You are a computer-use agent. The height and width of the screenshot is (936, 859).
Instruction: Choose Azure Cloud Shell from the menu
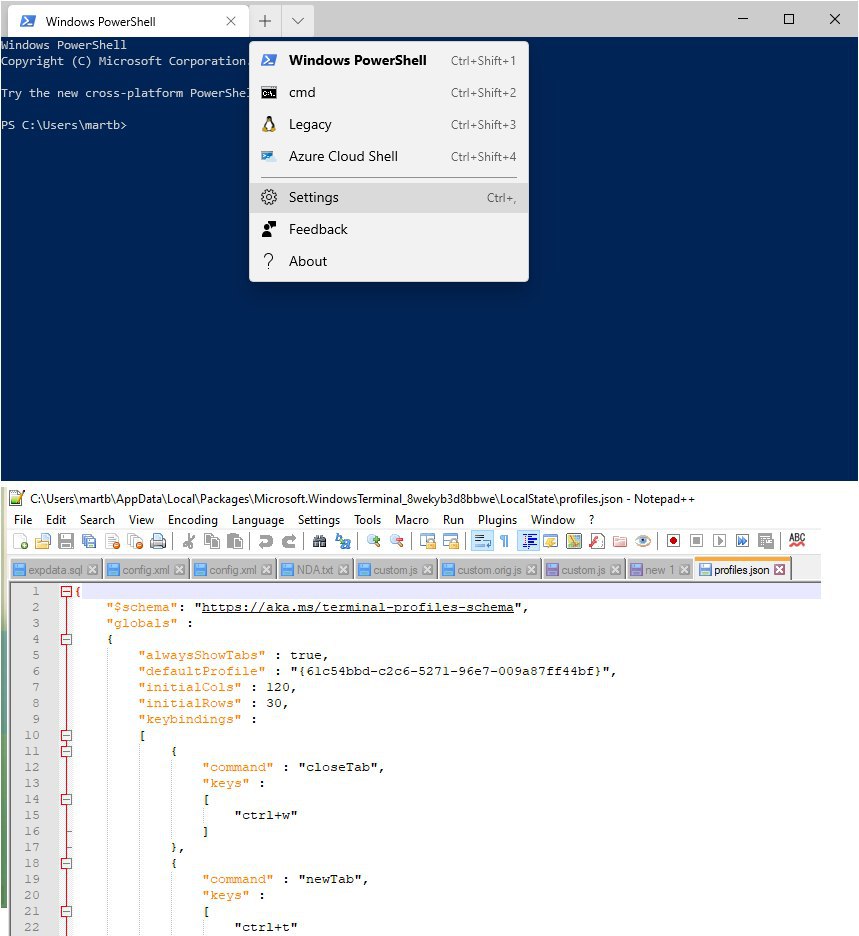[x=389, y=156]
